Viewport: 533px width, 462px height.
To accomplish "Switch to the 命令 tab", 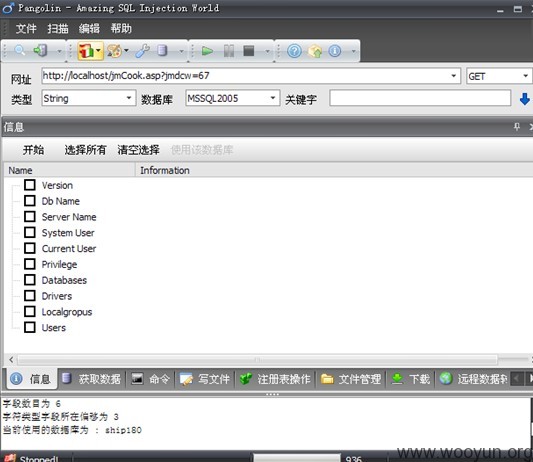I will 151,379.
